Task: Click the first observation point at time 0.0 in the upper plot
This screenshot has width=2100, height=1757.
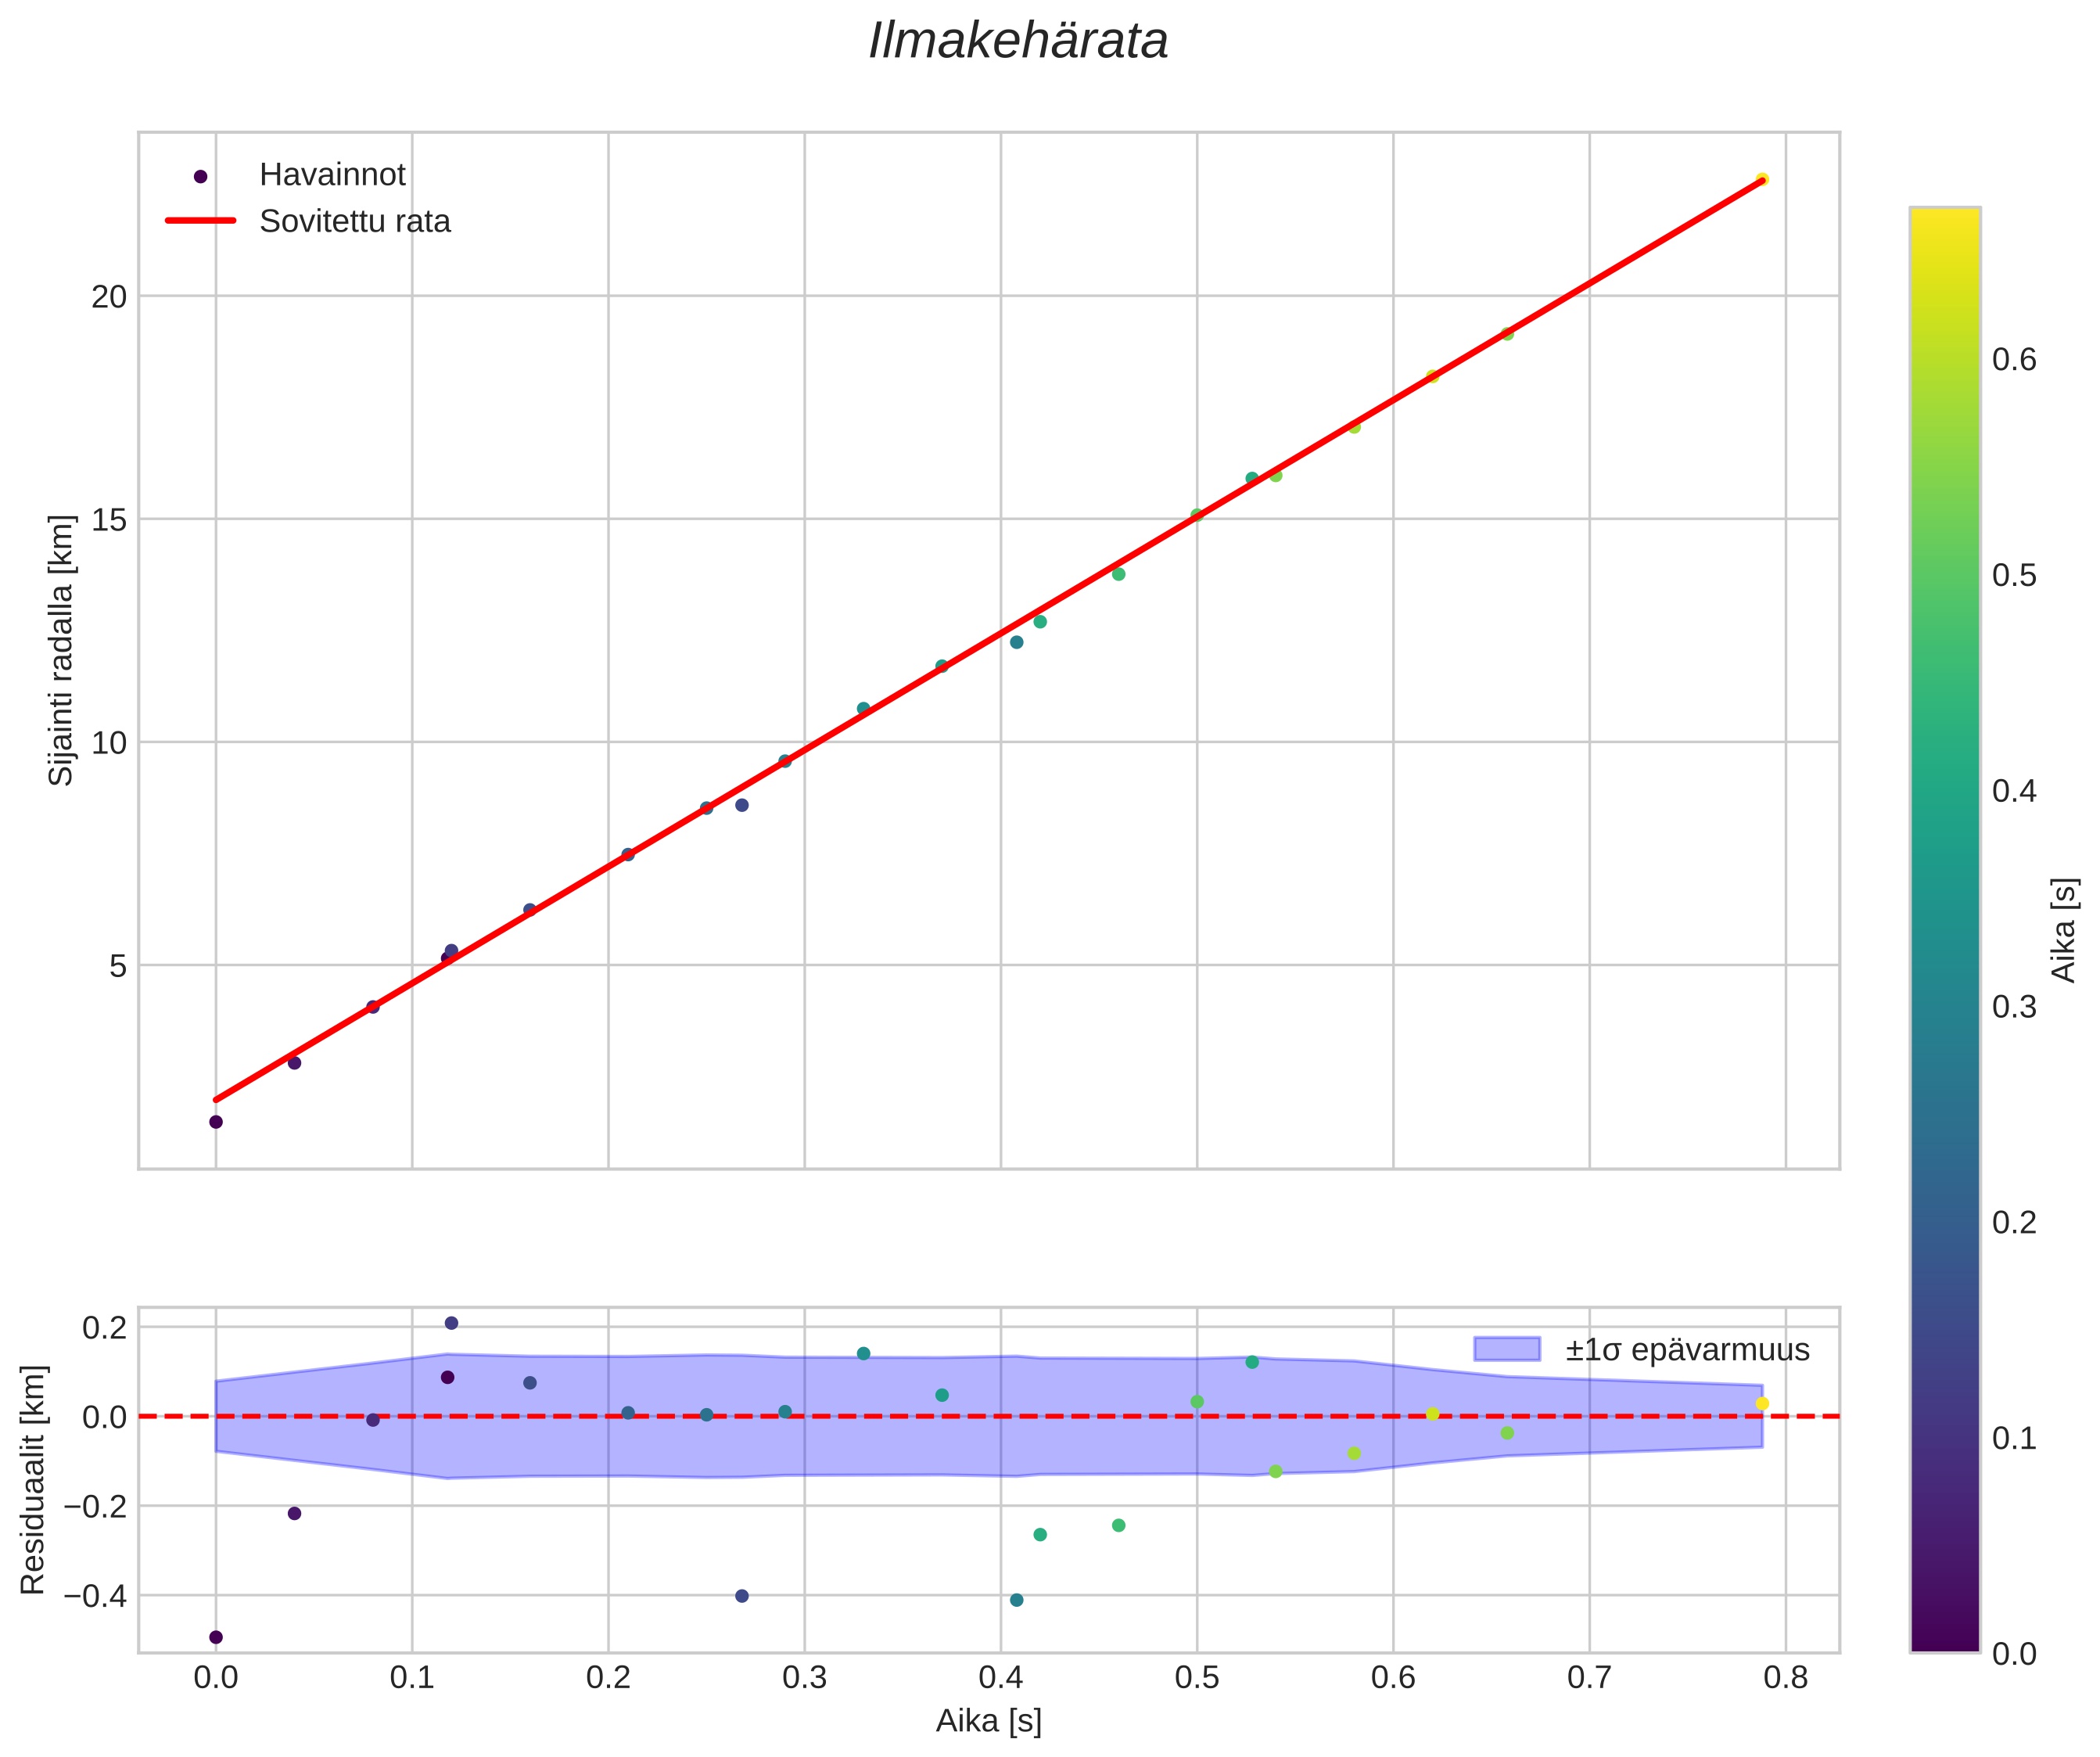Action: coord(216,1122)
